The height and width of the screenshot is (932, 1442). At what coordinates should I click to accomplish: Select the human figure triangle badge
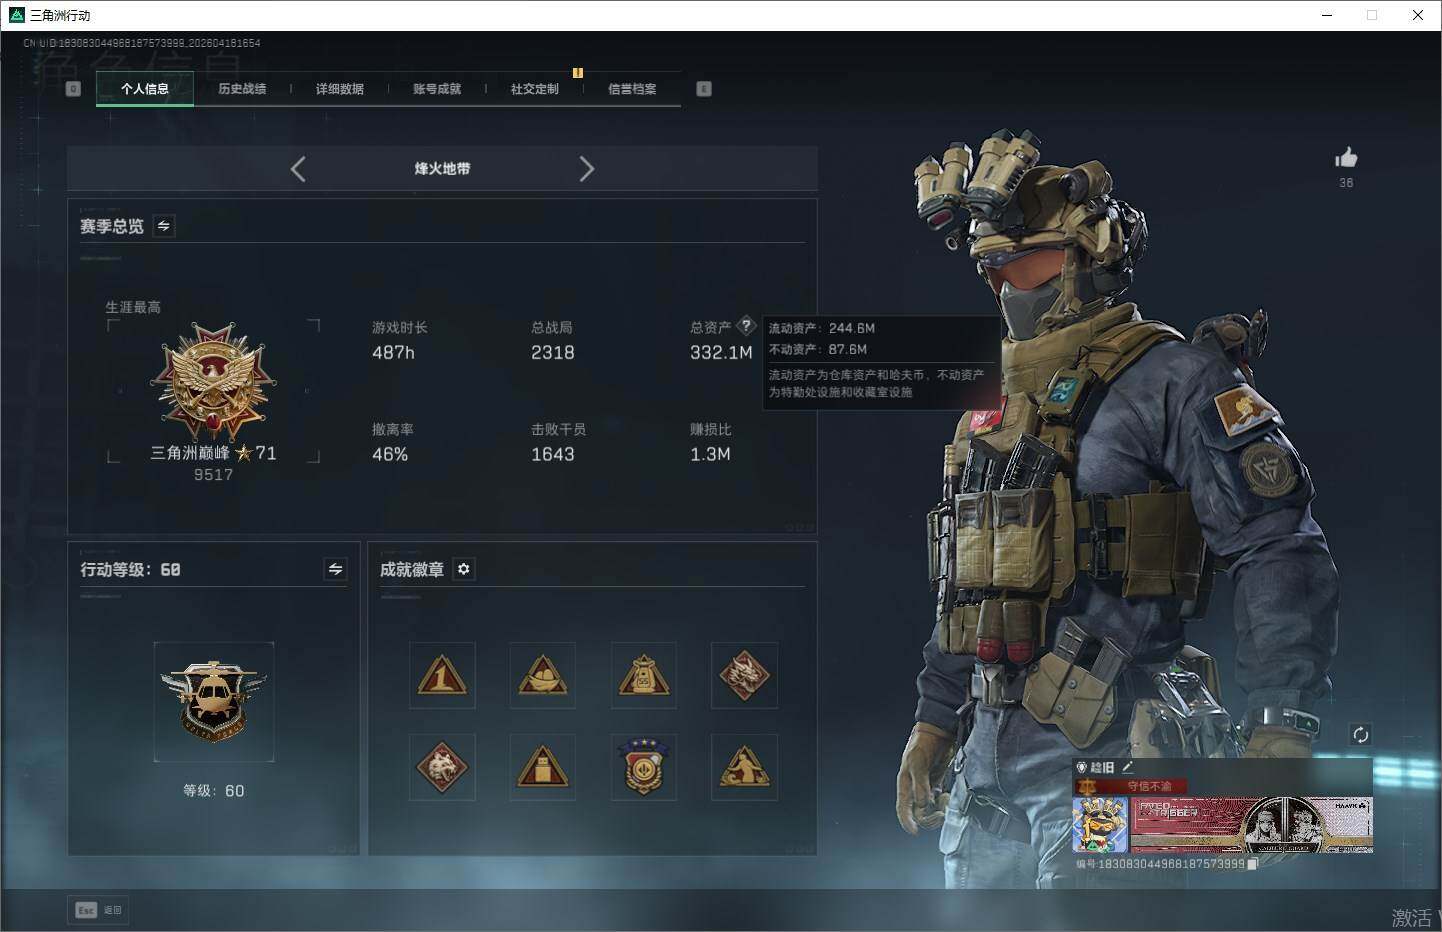coord(744,767)
